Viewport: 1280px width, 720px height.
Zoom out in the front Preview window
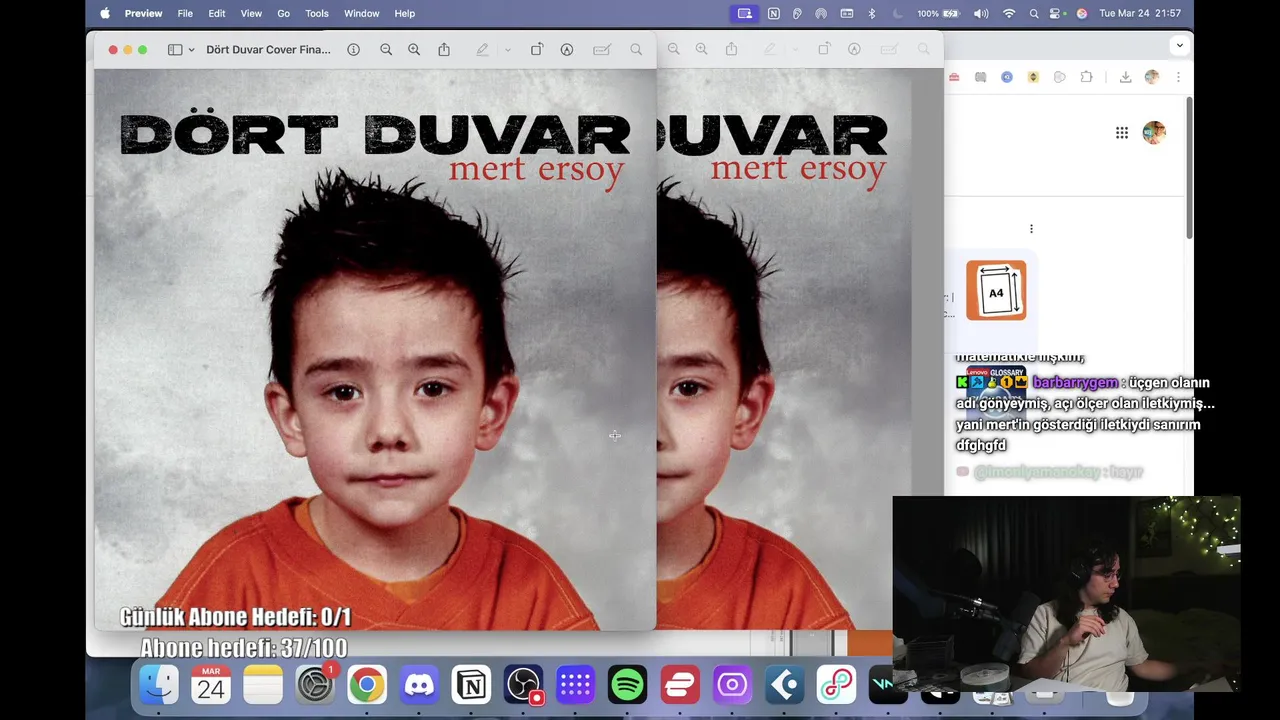tap(386, 49)
